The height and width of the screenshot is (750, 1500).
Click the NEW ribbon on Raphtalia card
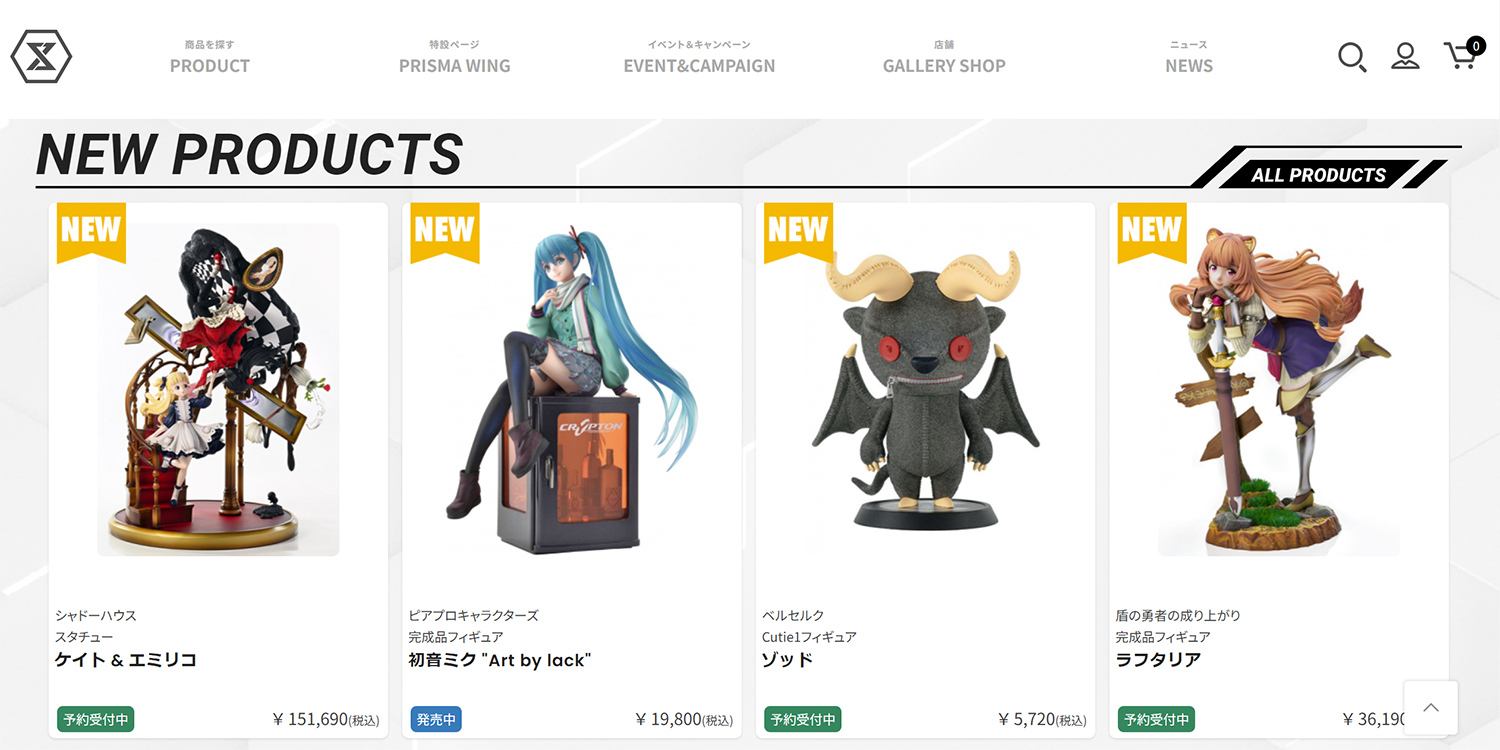[1152, 232]
